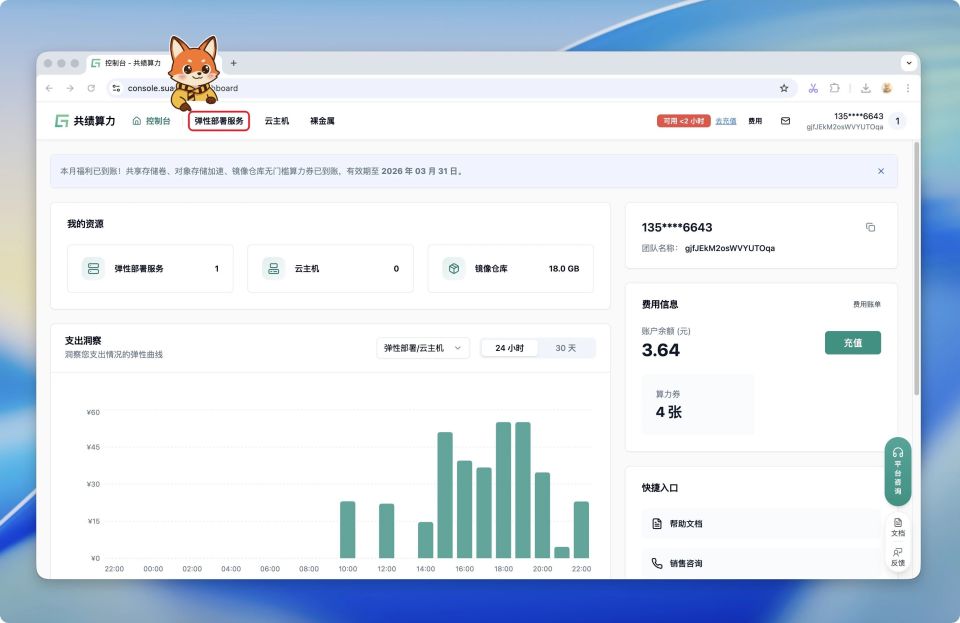
Task: Dismiss the monthly benefits banner
Action: tap(881, 171)
